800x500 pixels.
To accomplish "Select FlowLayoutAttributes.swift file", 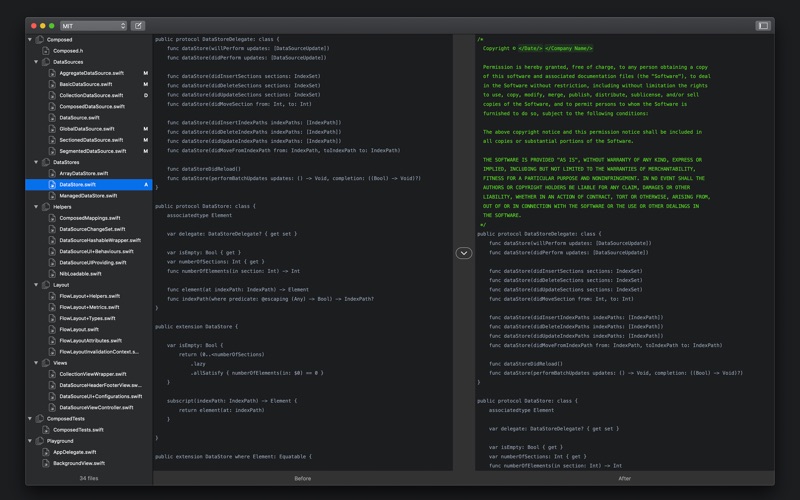I will 89,341.
